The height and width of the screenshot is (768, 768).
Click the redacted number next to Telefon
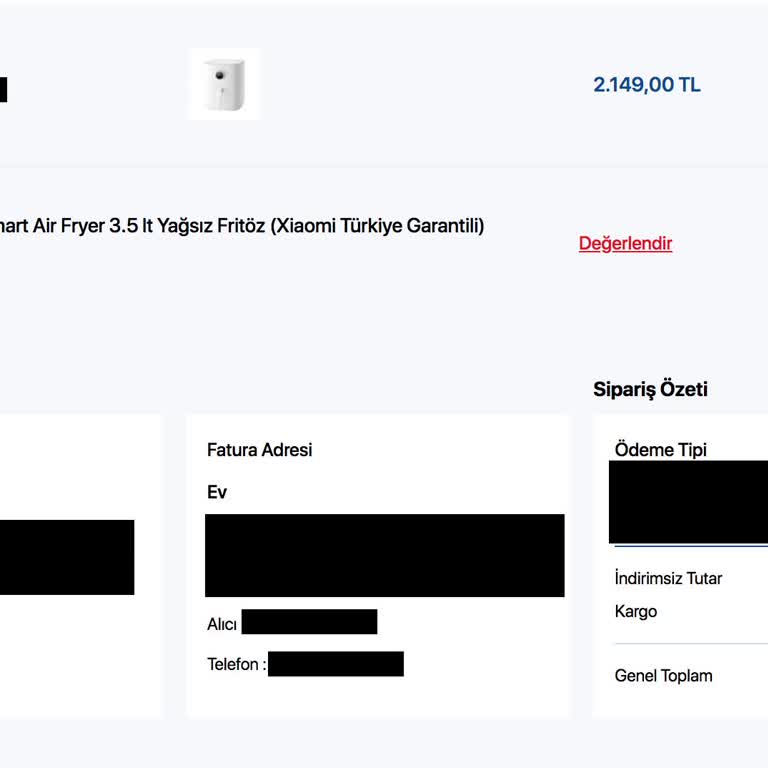click(x=335, y=664)
